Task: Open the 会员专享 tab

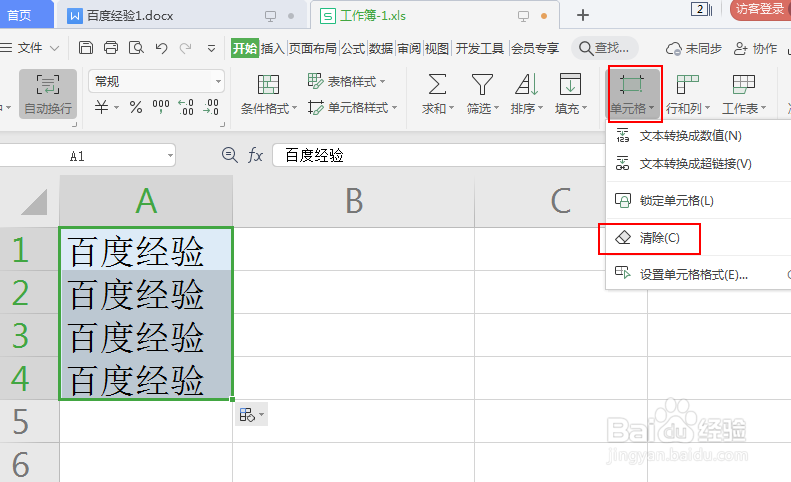Action: pos(535,48)
